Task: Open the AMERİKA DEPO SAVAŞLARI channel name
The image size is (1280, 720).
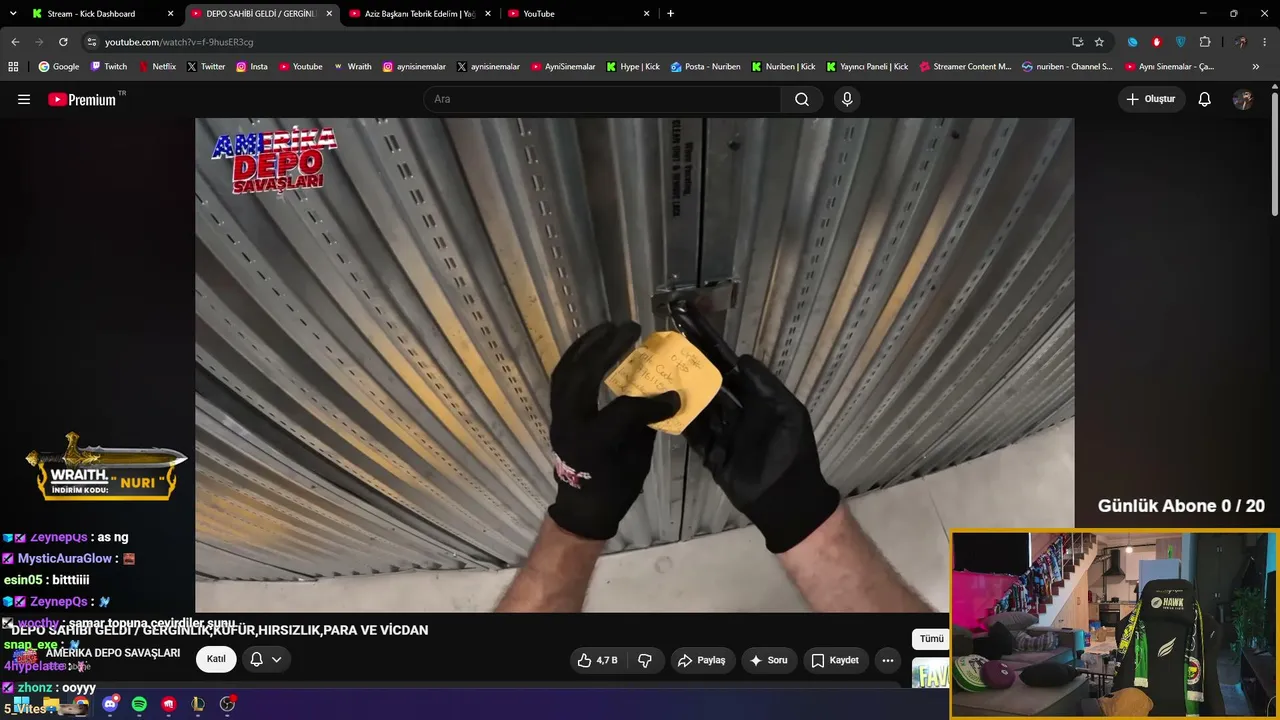Action: click(x=113, y=653)
